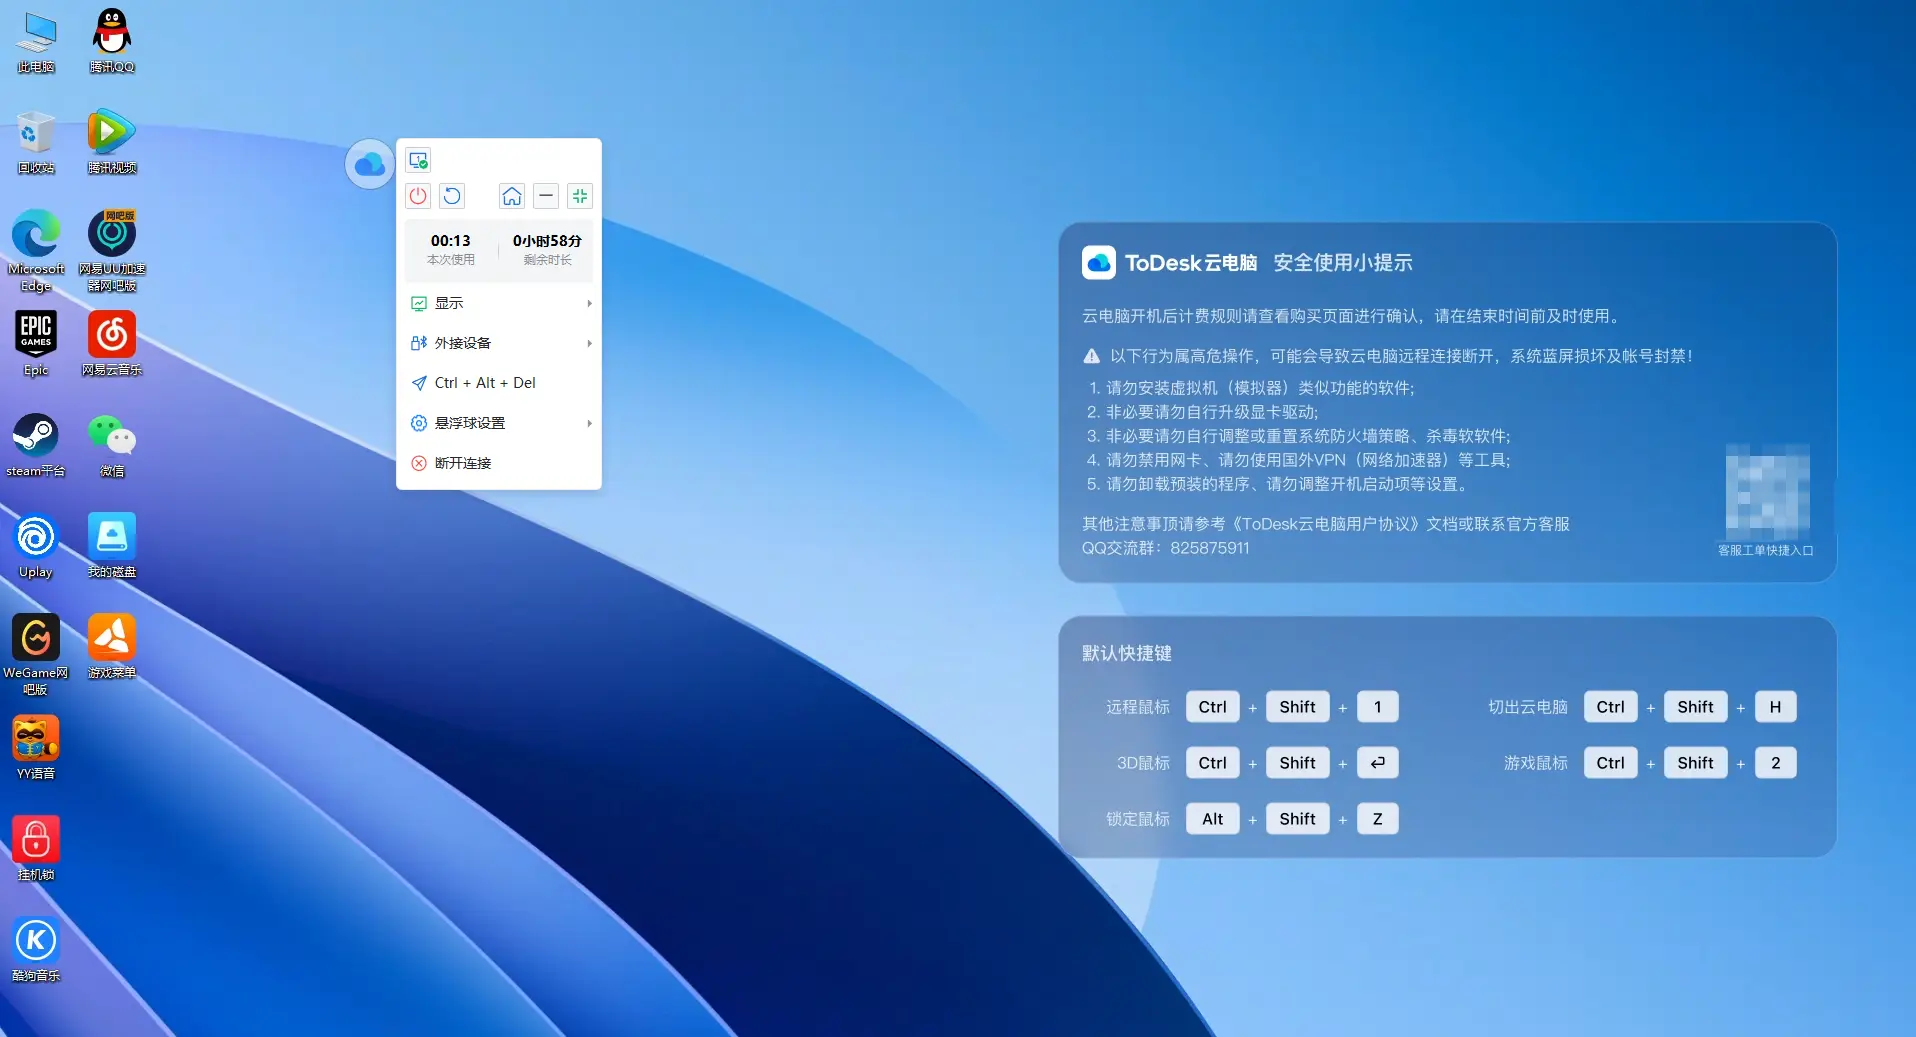
Task: Click the 0小时58分 remaining time value
Action: (x=547, y=241)
